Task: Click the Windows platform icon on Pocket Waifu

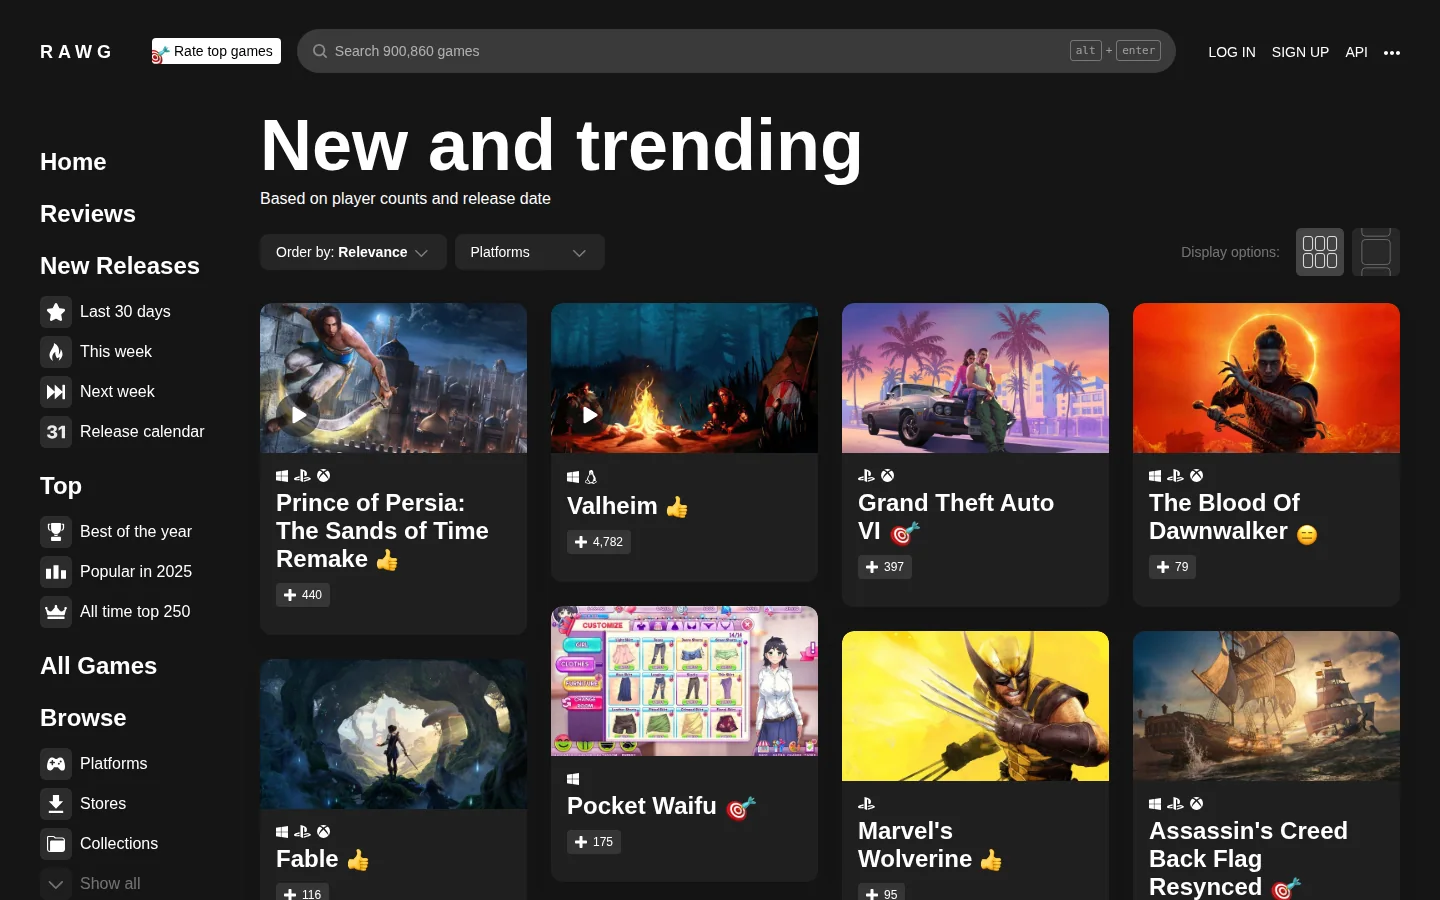Action: (573, 779)
